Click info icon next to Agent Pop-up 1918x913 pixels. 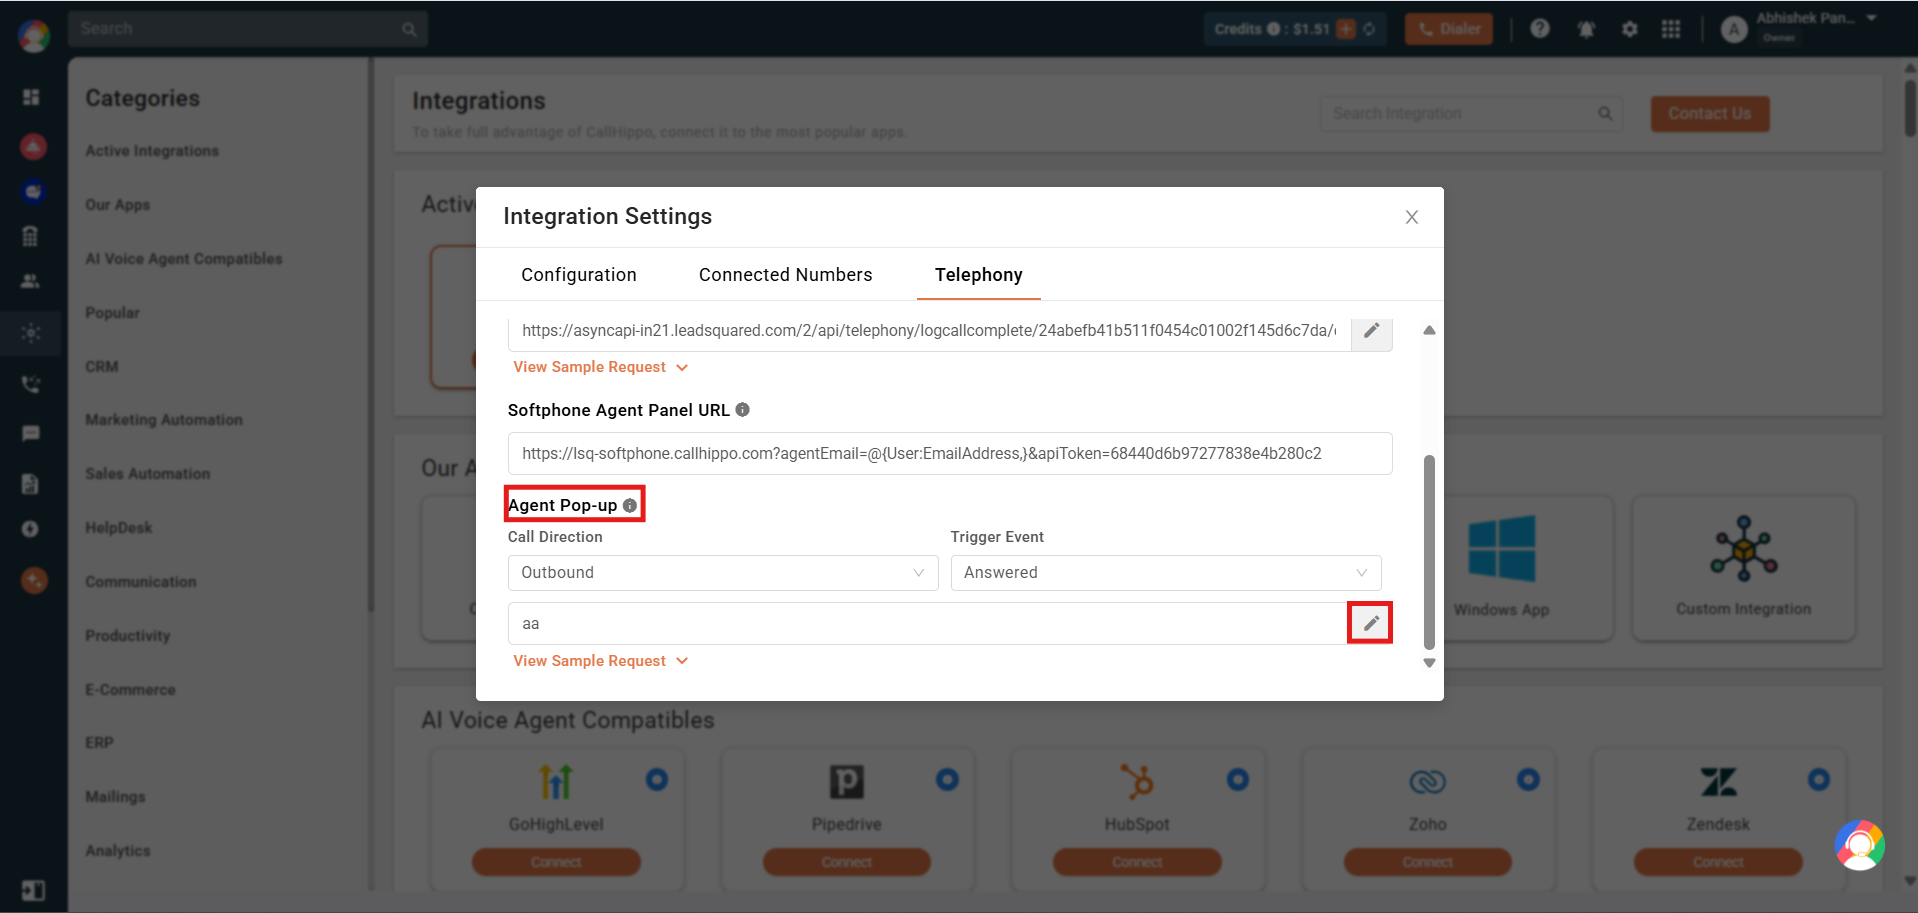point(630,505)
